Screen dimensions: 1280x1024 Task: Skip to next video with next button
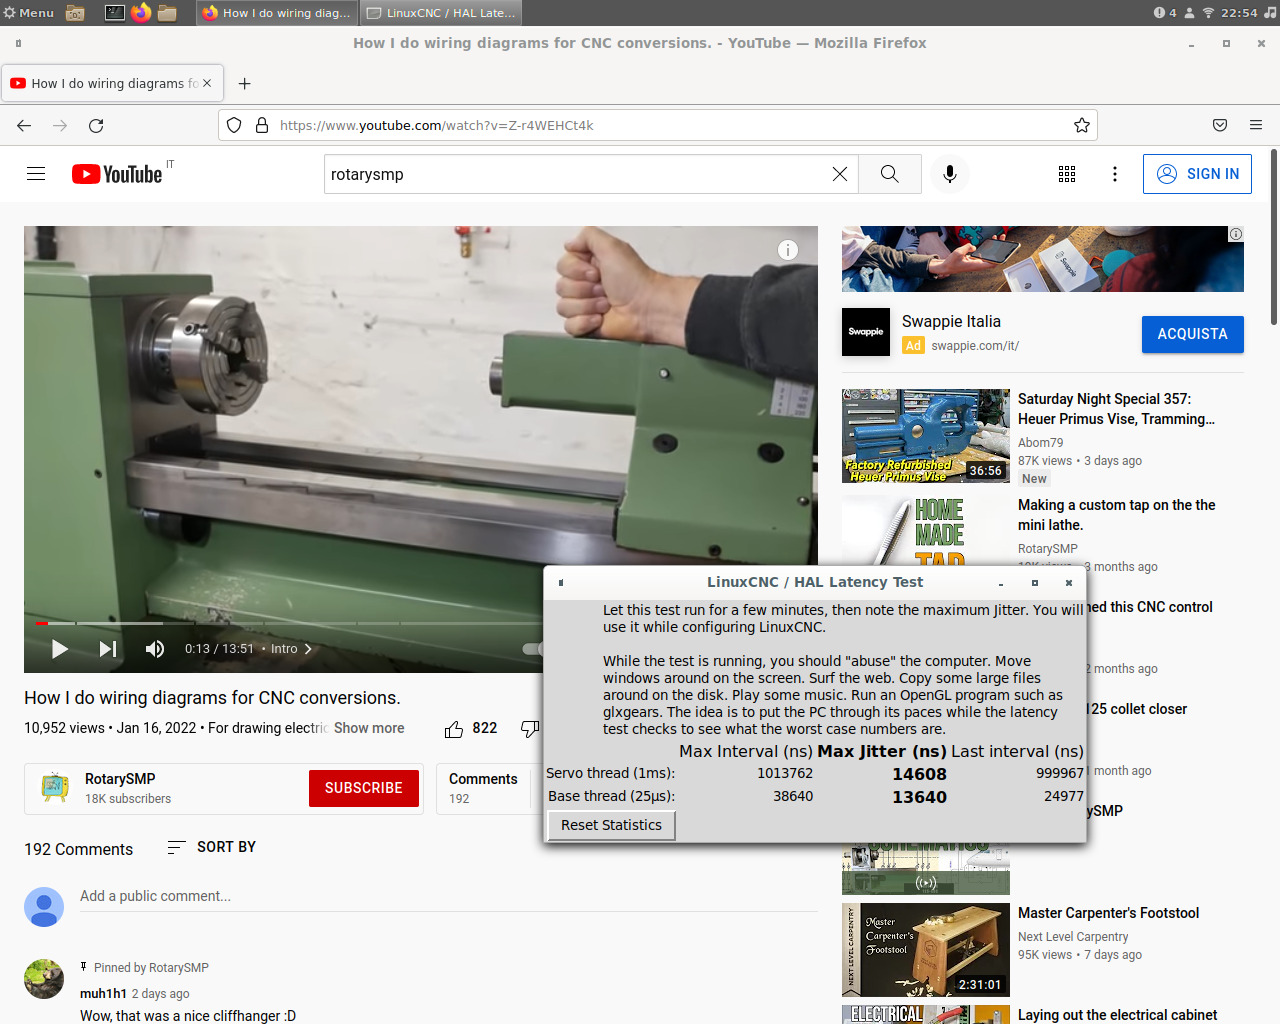pos(108,649)
